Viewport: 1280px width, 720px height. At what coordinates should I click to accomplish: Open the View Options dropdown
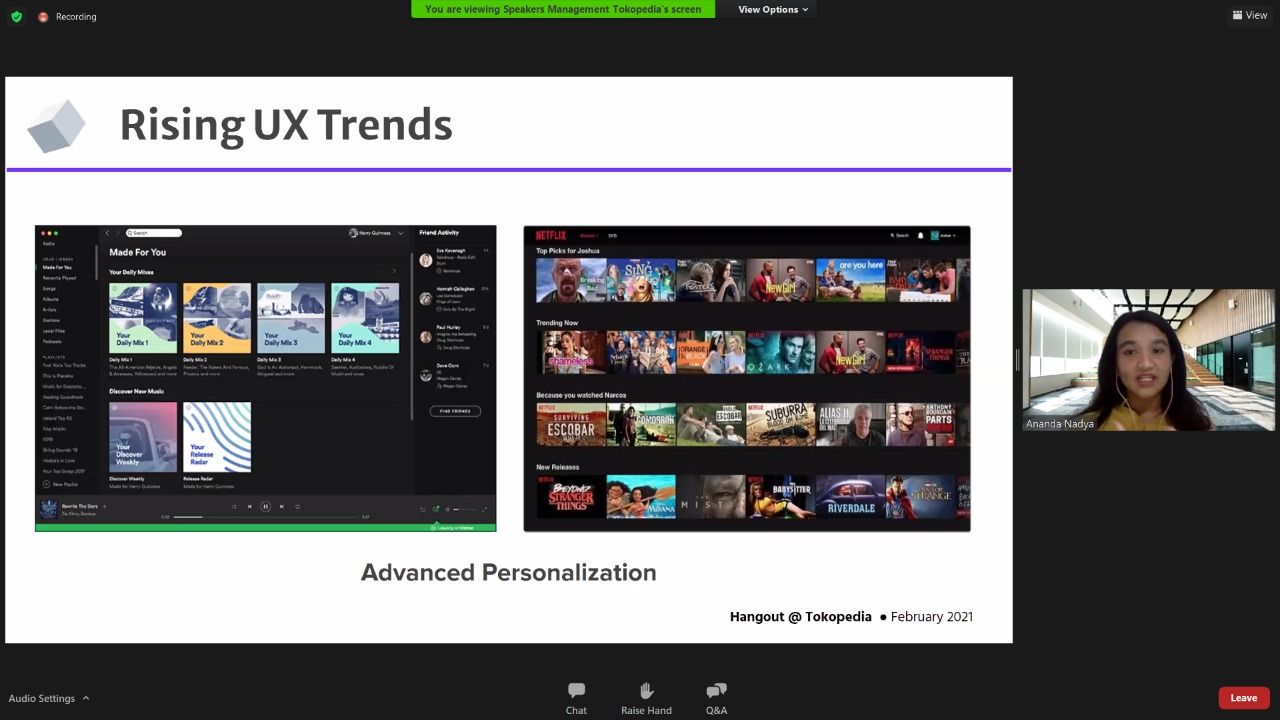tap(773, 9)
